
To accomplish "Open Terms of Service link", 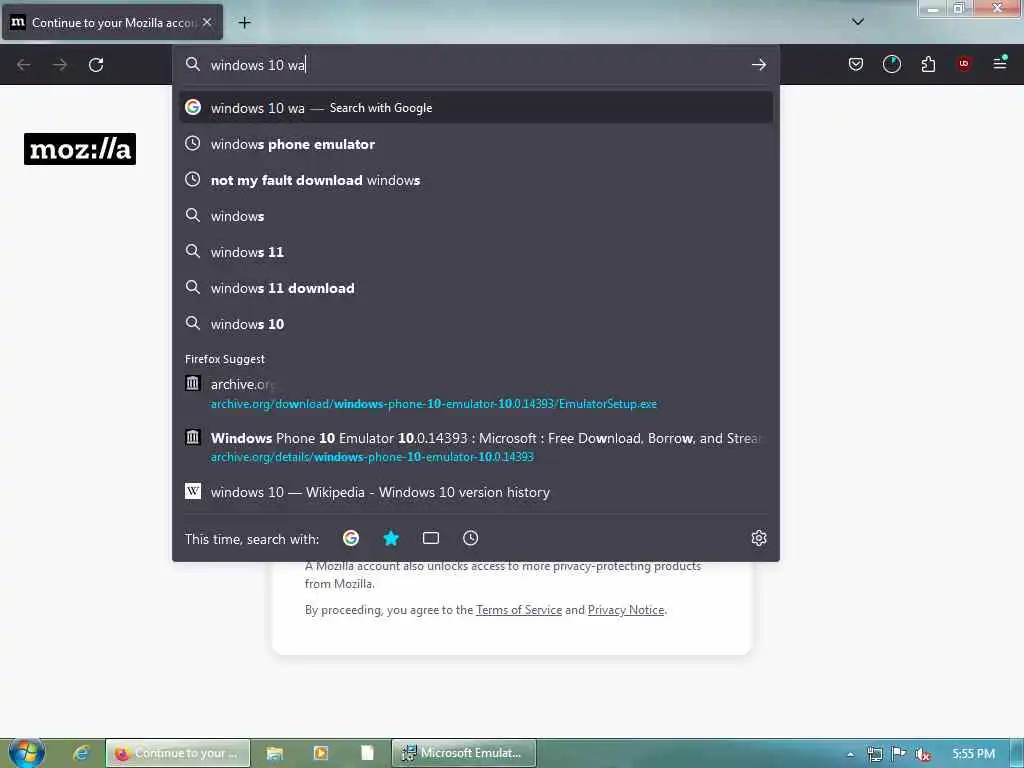I will [x=519, y=610].
